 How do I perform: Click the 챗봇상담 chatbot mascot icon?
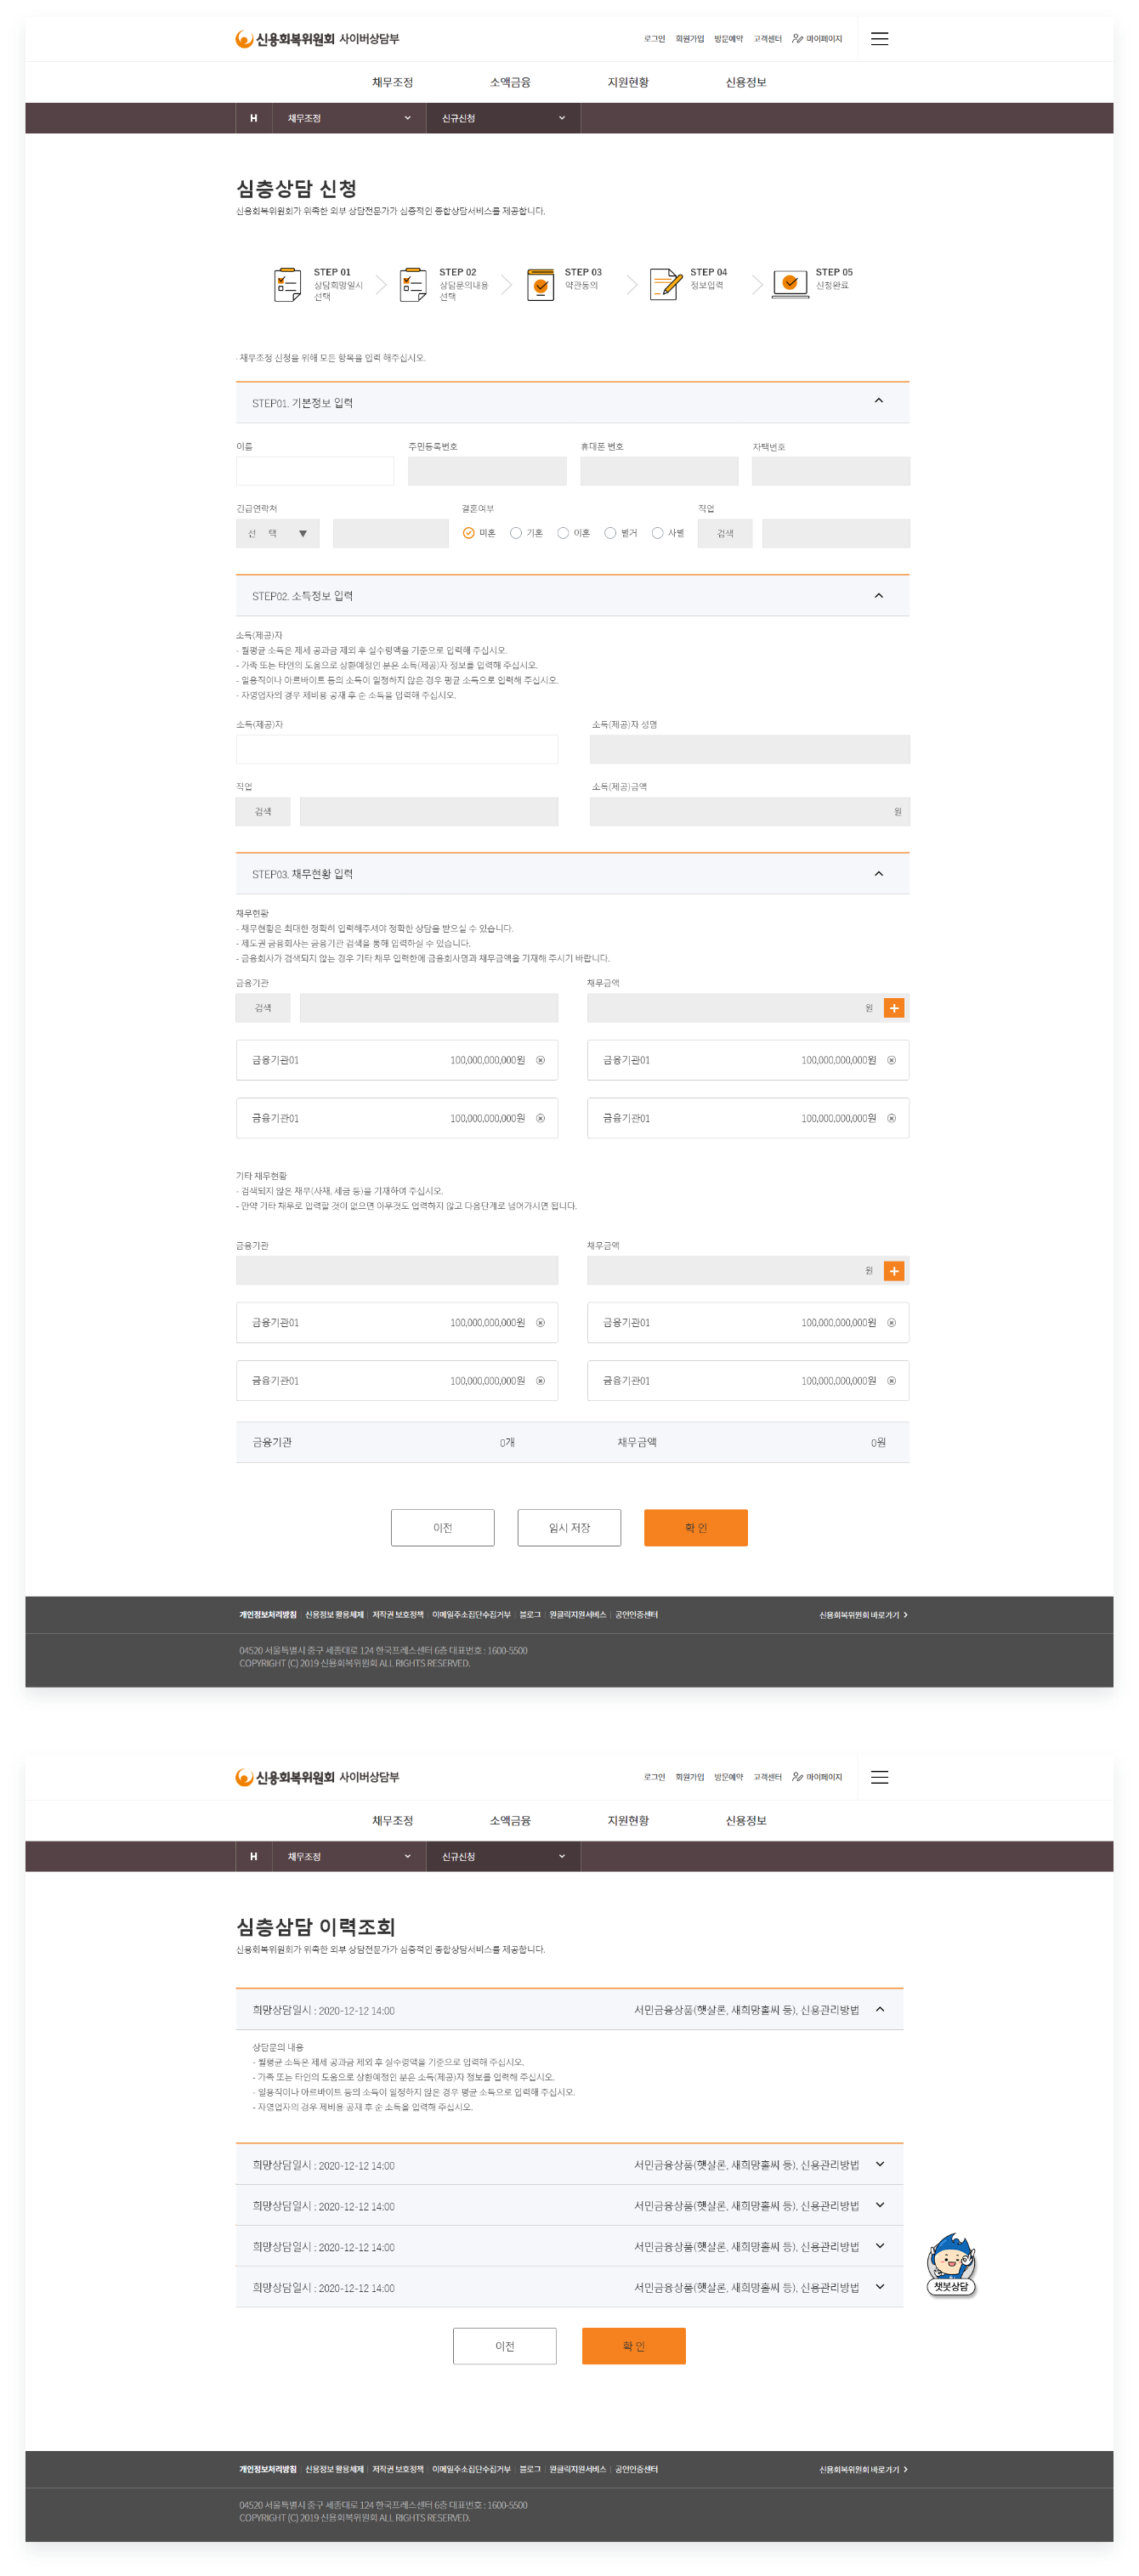coord(950,2265)
